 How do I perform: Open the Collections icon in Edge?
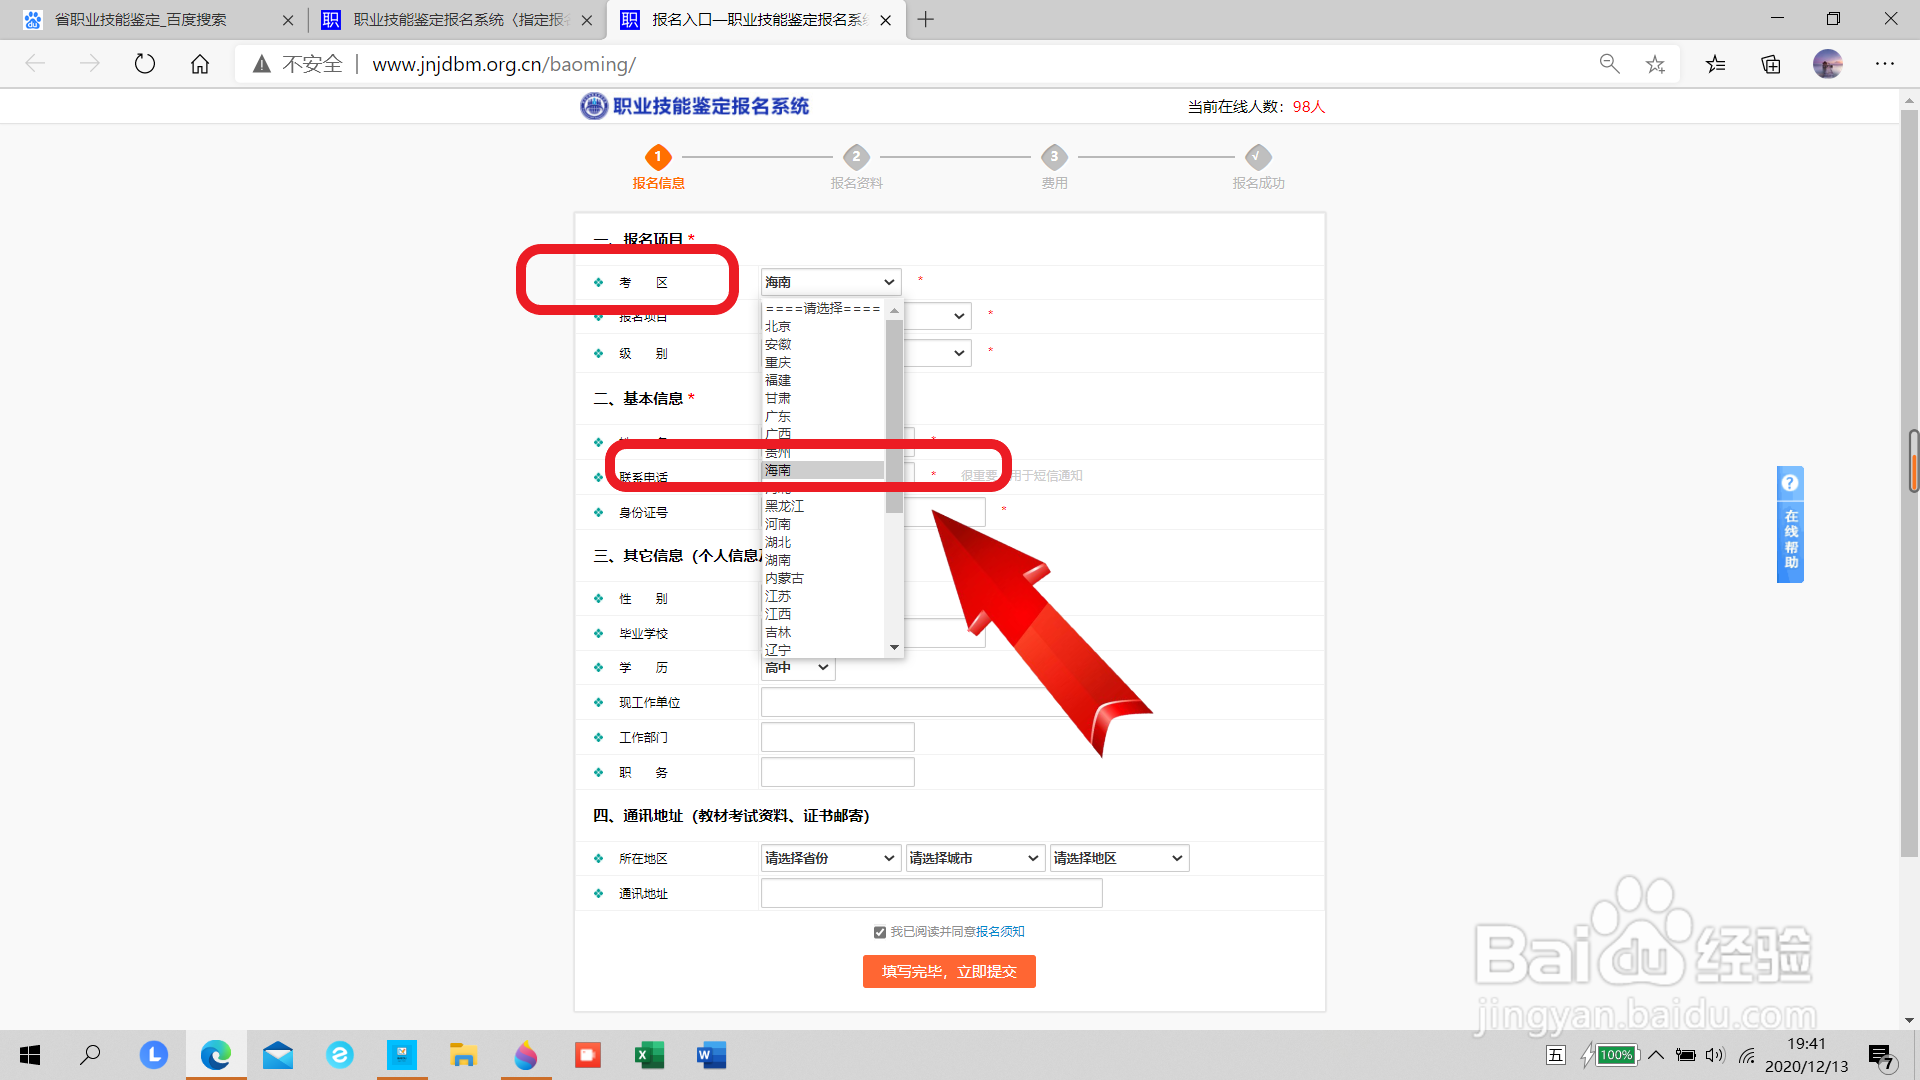(1770, 63)
